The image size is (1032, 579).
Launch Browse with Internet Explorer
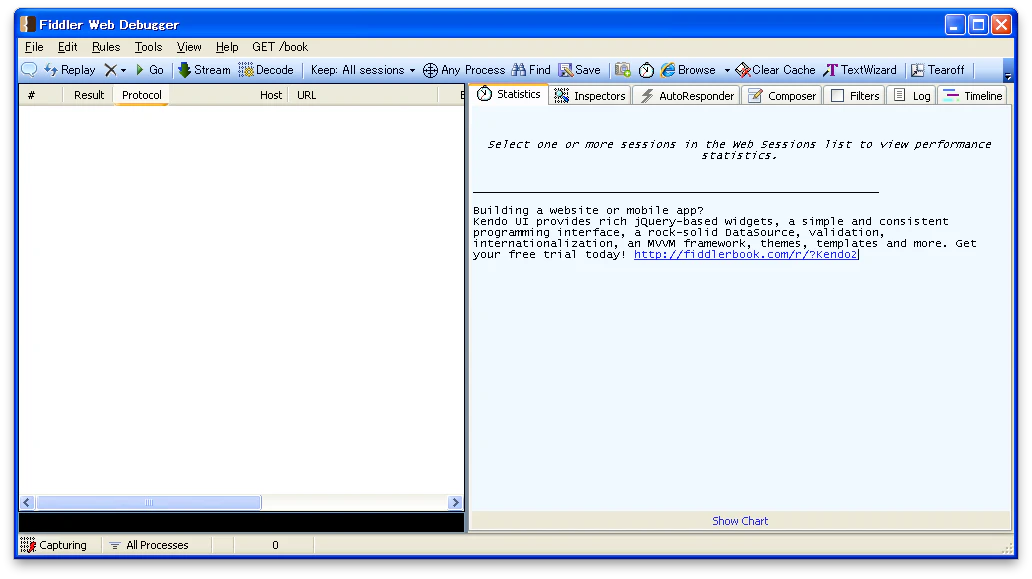688,70
